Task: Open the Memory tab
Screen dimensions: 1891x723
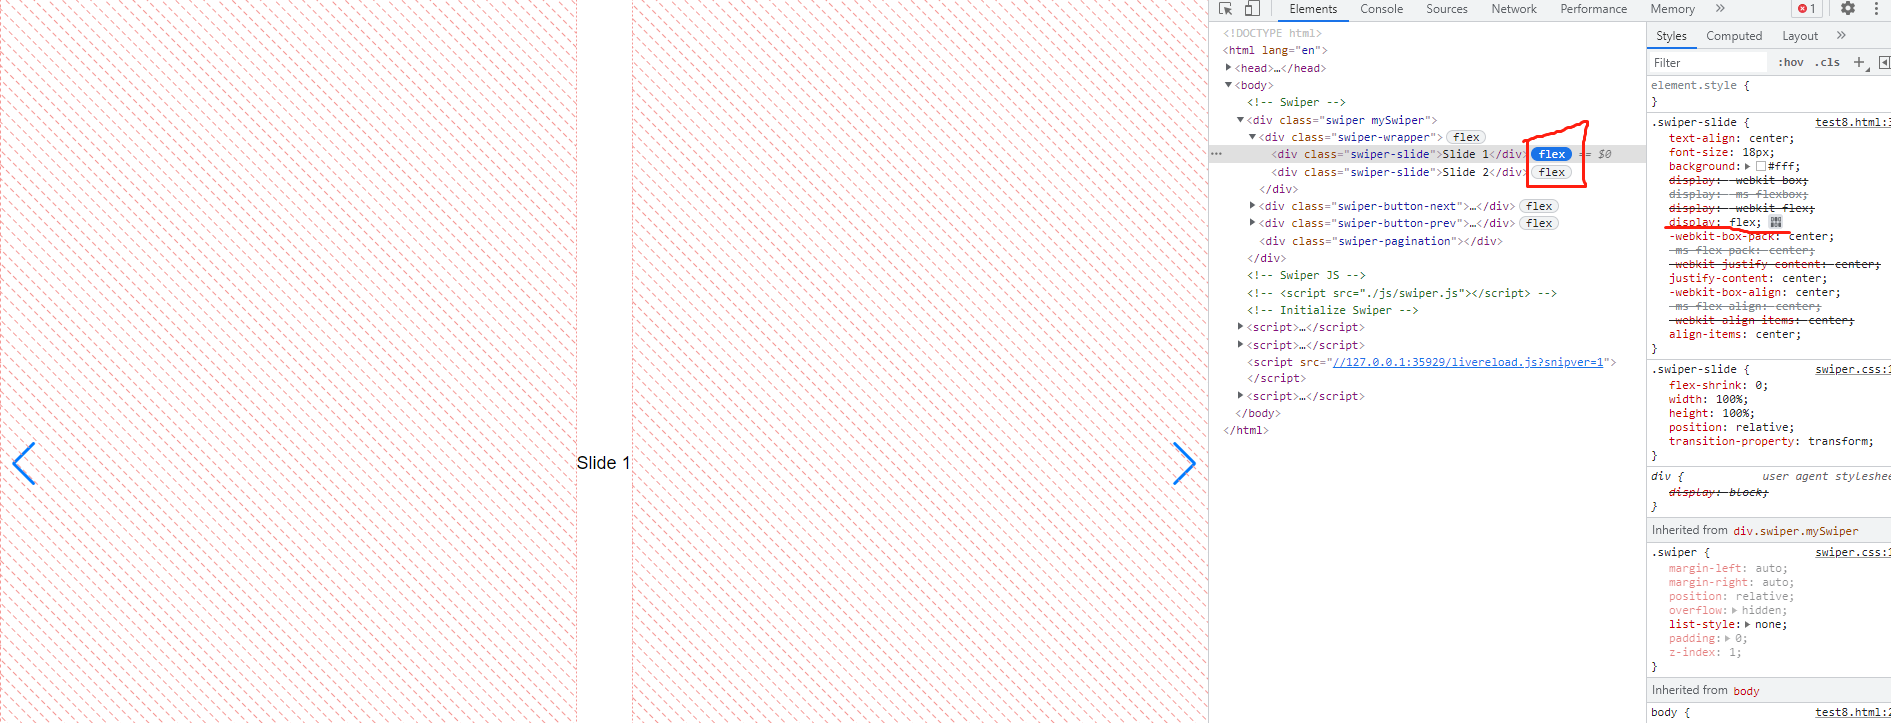Action: pos(1673,9)
